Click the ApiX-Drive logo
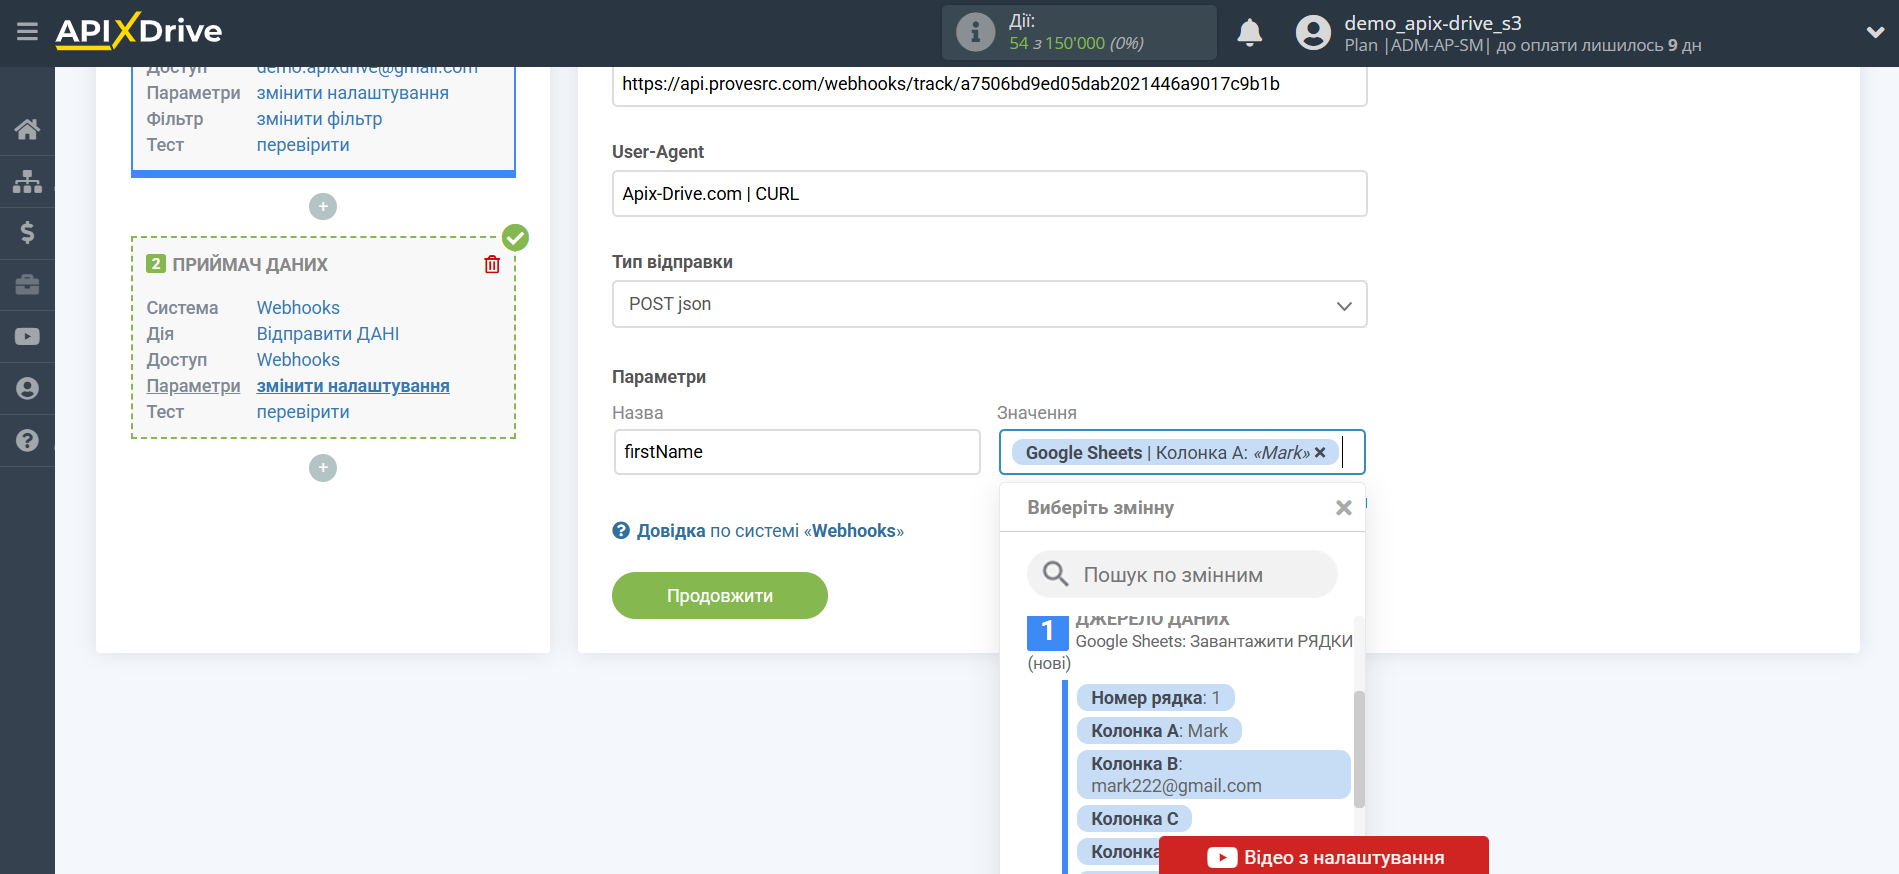 [139, 31]
